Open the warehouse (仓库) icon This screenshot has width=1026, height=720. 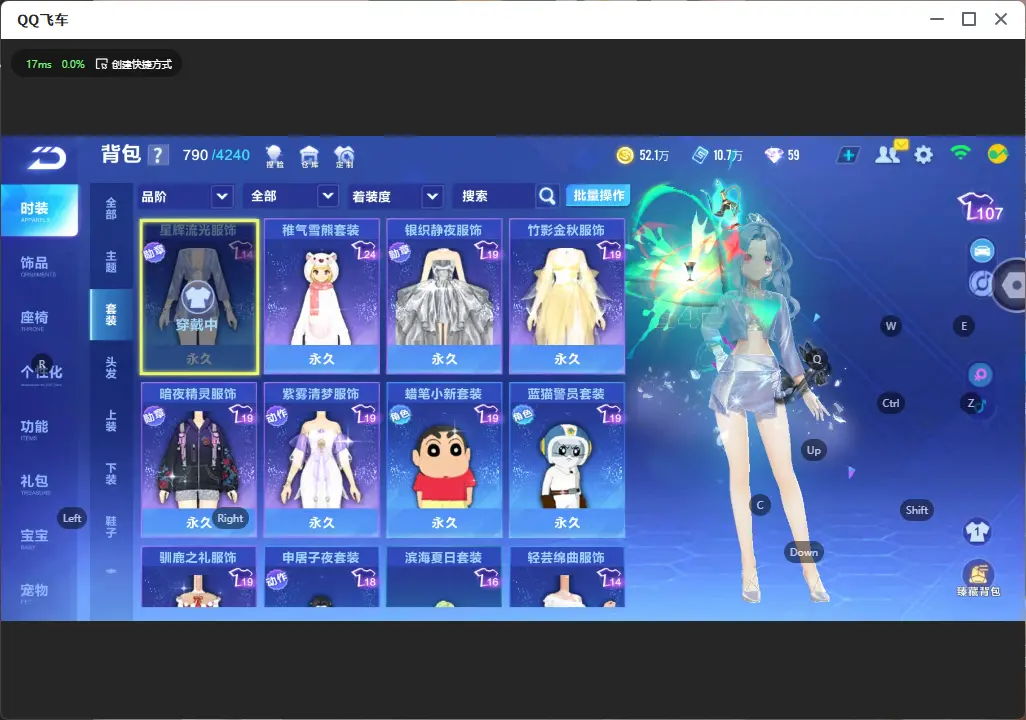point(310,156)
